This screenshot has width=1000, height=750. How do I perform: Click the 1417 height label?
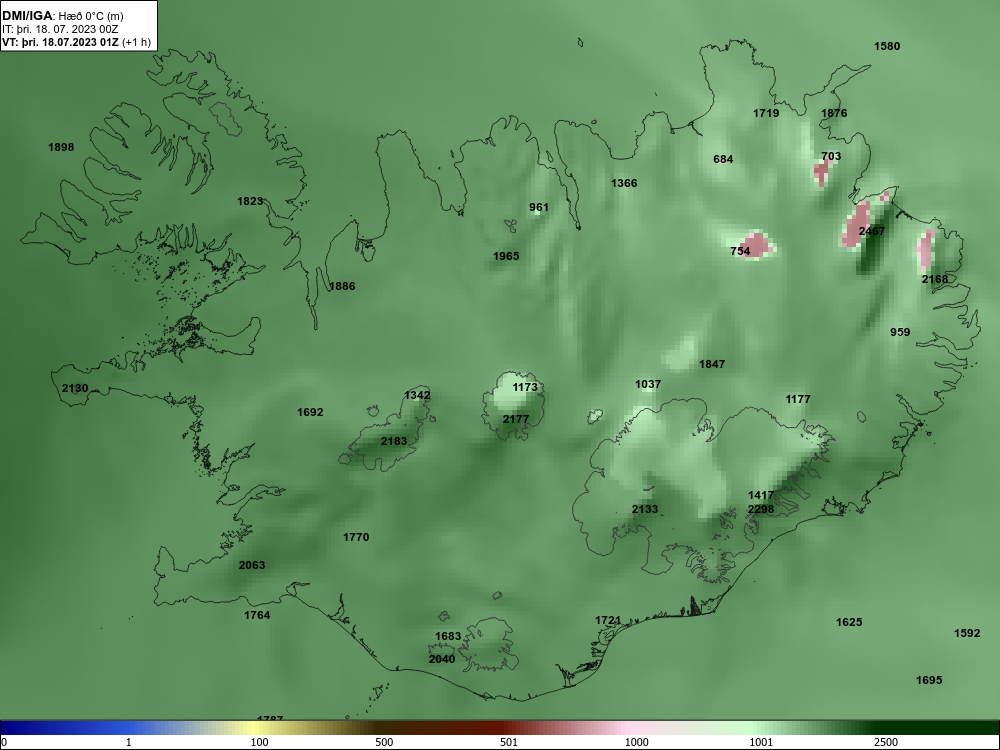click(x=761, y=495)
